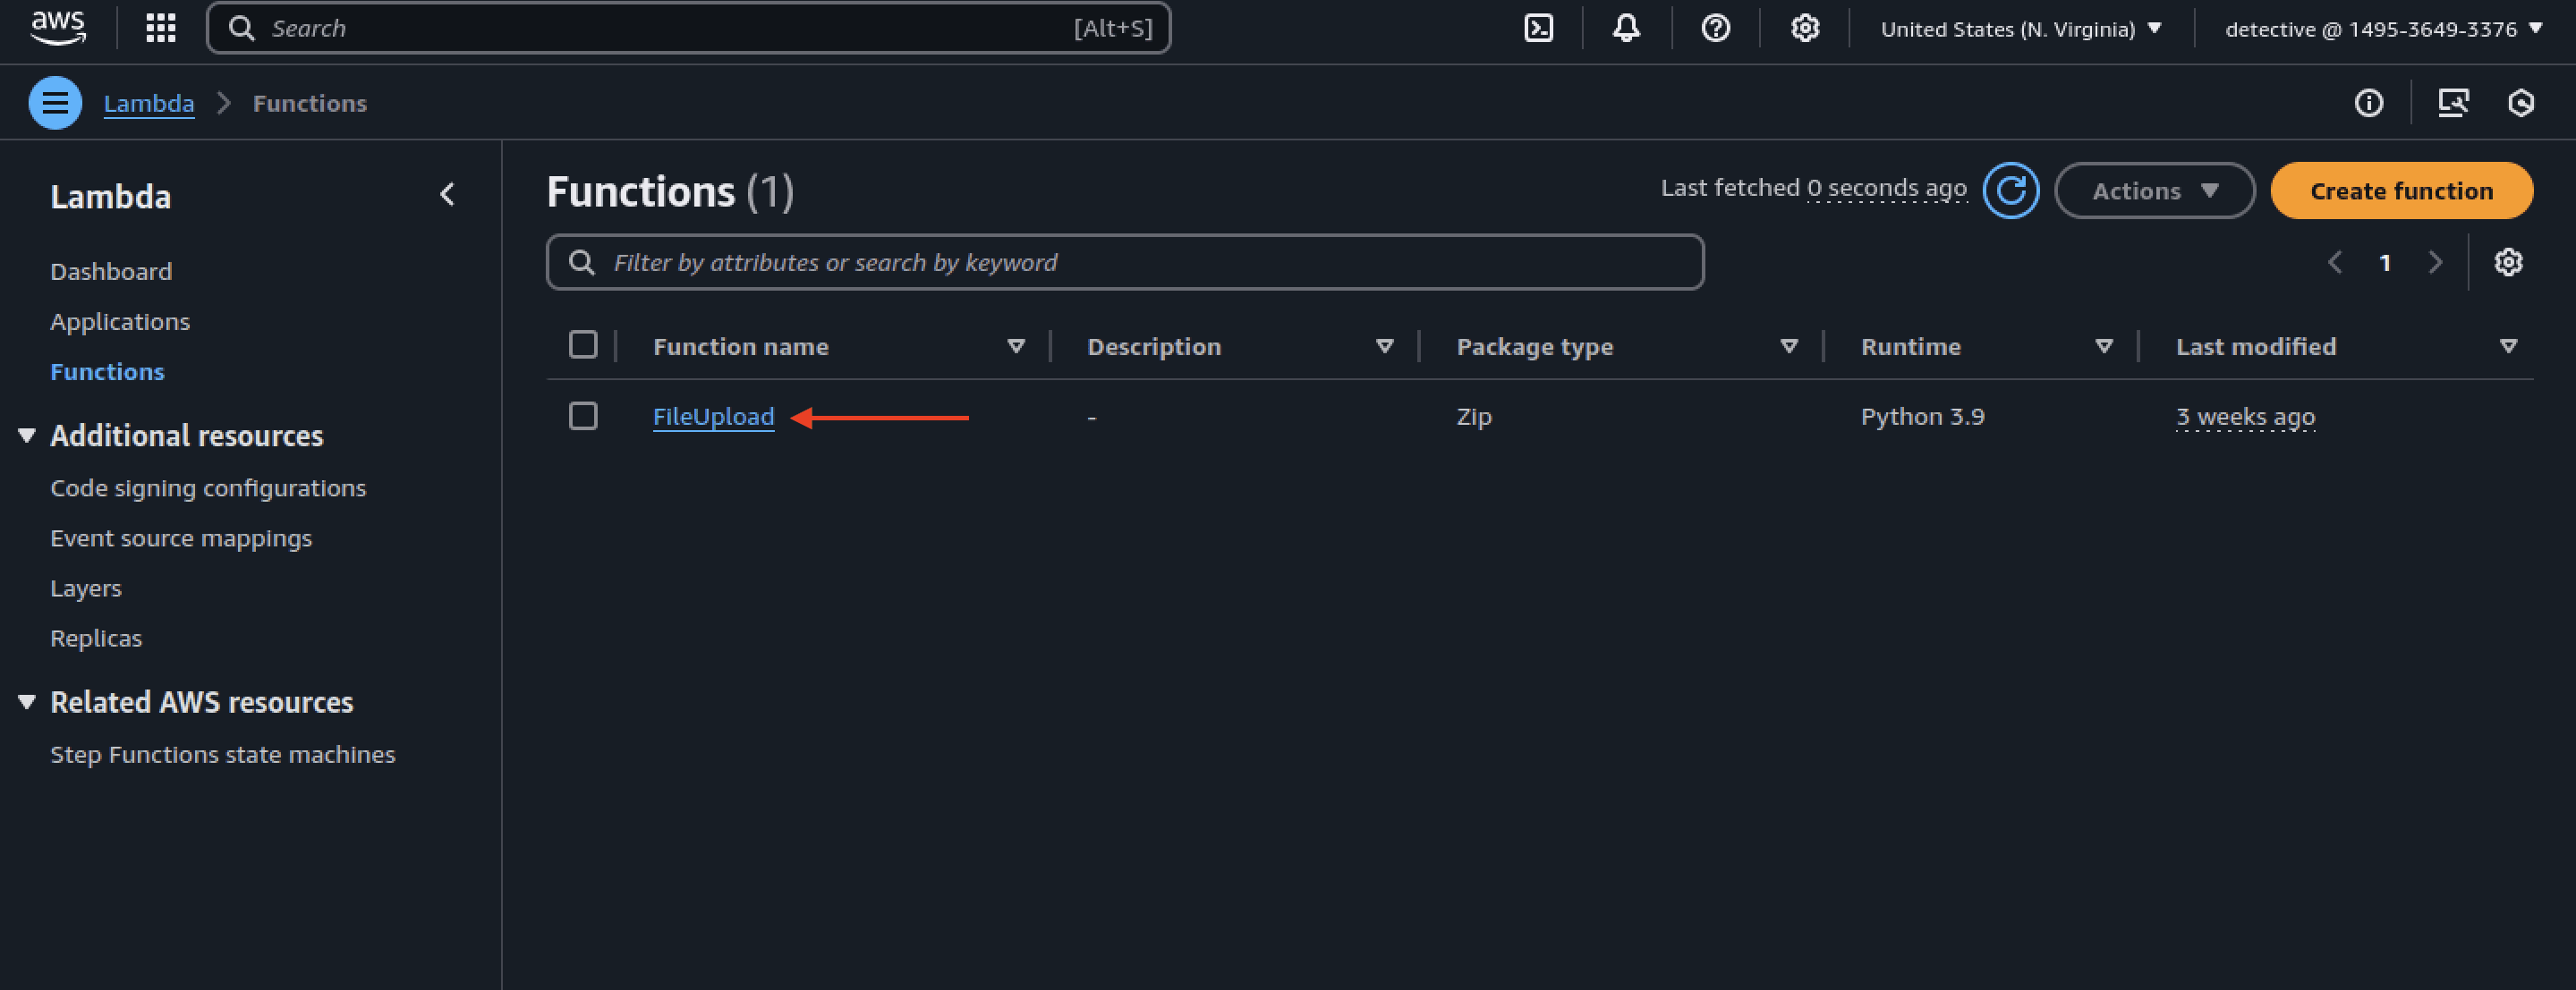Viewport: 2576px width, 990px height.
Task: Open Functions in the sidebar
Action: point(107,371)
